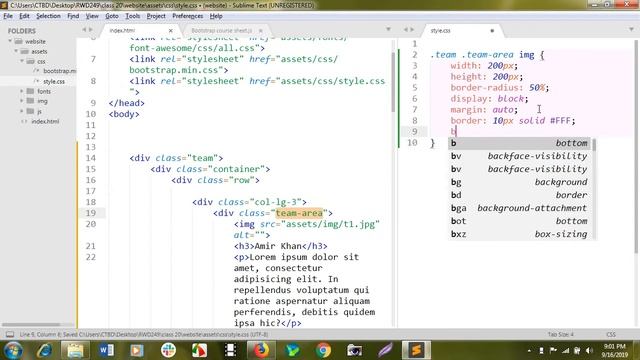Open the Preferences menu
Viewport: 640px width, 360px height.
tap(187, 16)
